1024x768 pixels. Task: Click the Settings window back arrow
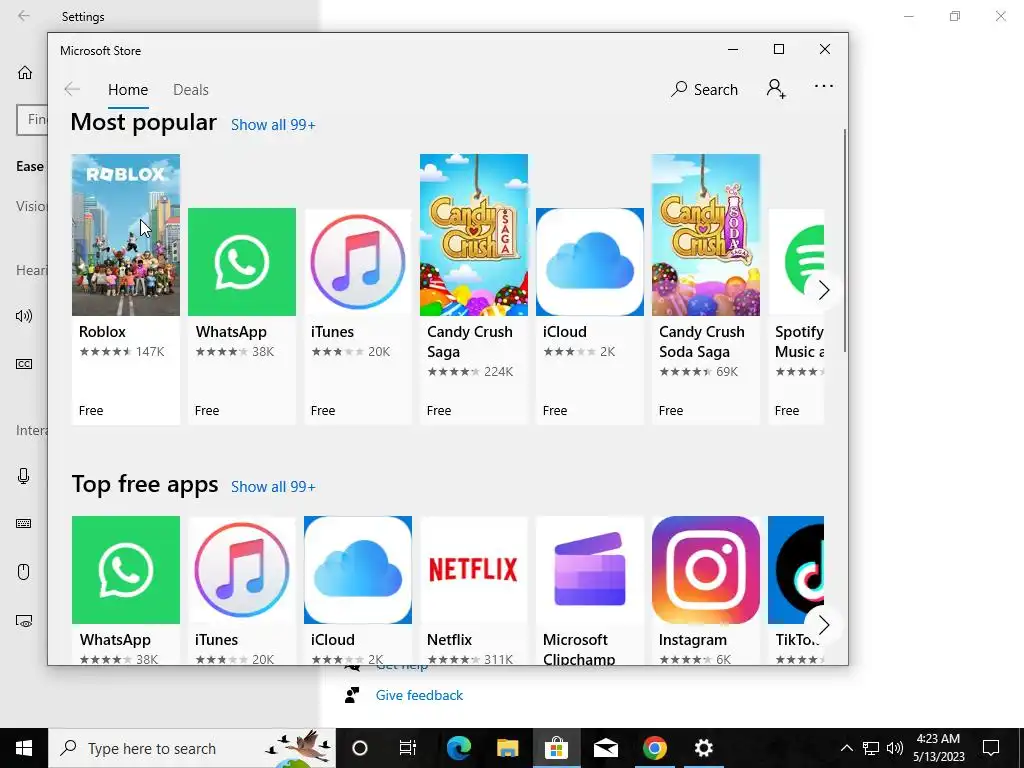pos(24,16)
